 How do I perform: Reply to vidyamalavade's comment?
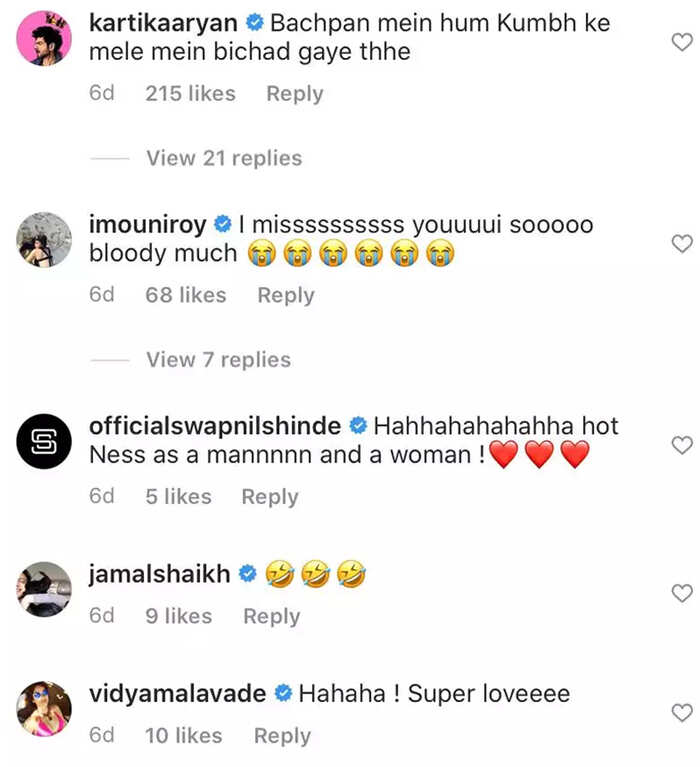click(x=282, y=736)
